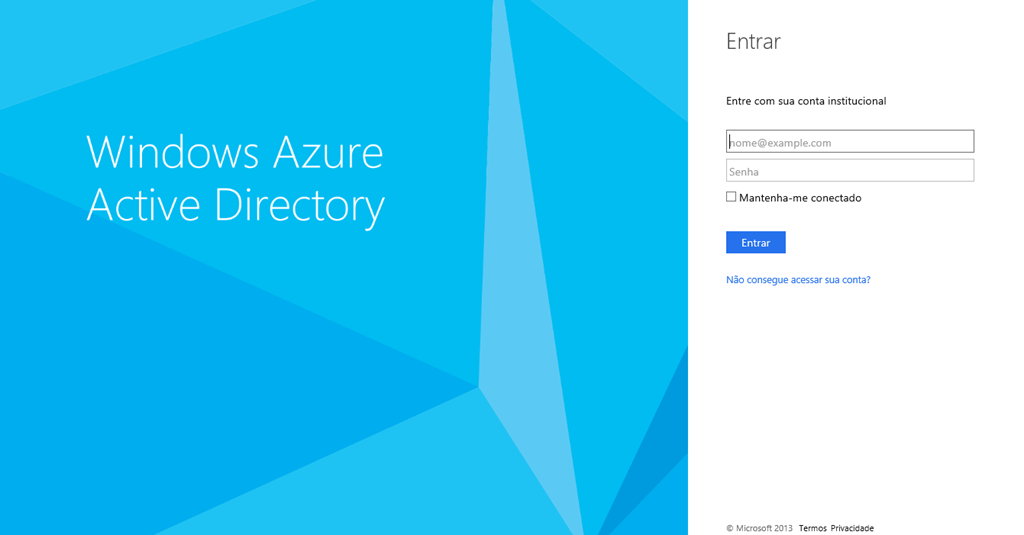Enable the Mantenha-me conectado checkbox
The image size is (1024, 535).
(731, 197)
